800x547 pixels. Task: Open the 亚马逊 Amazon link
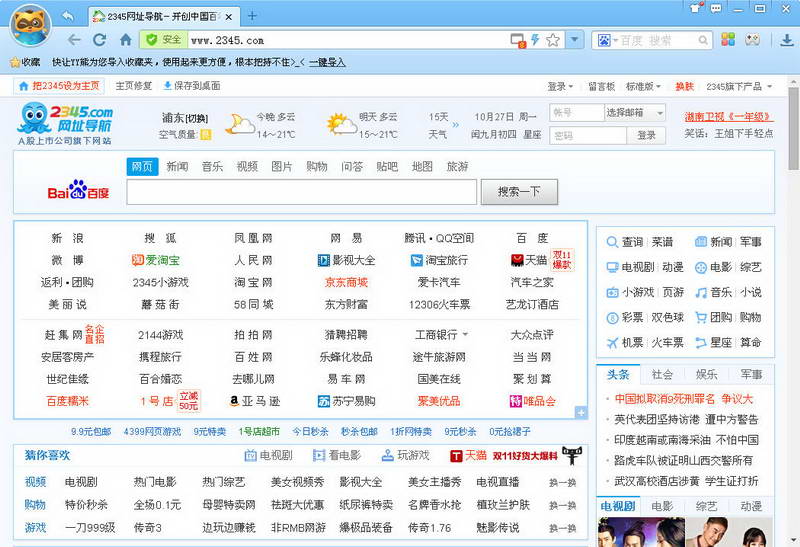pyautogui.click(x=255, y=401)
